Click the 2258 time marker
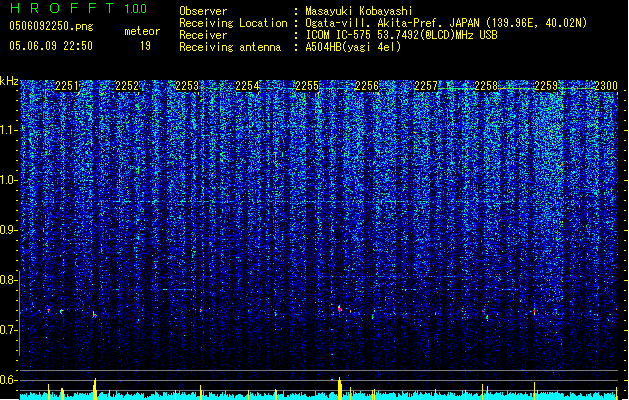The height and width of the screenshot is (400, 629). point(486,85)
